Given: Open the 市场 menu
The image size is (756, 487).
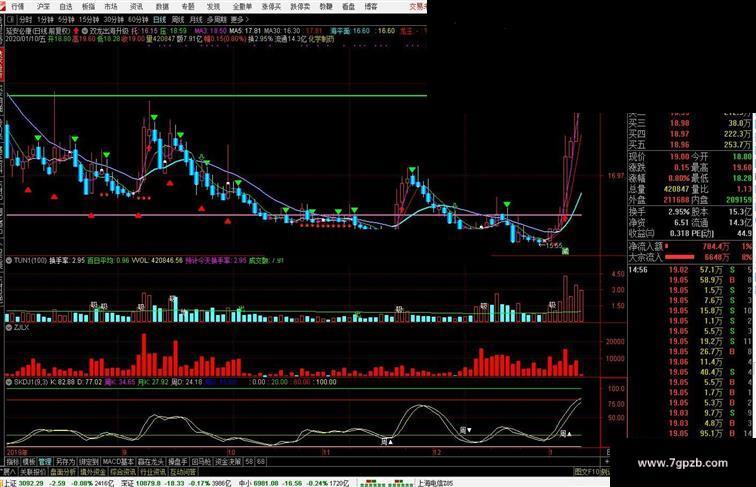Looking at the screenshot, I should [111, 6].
